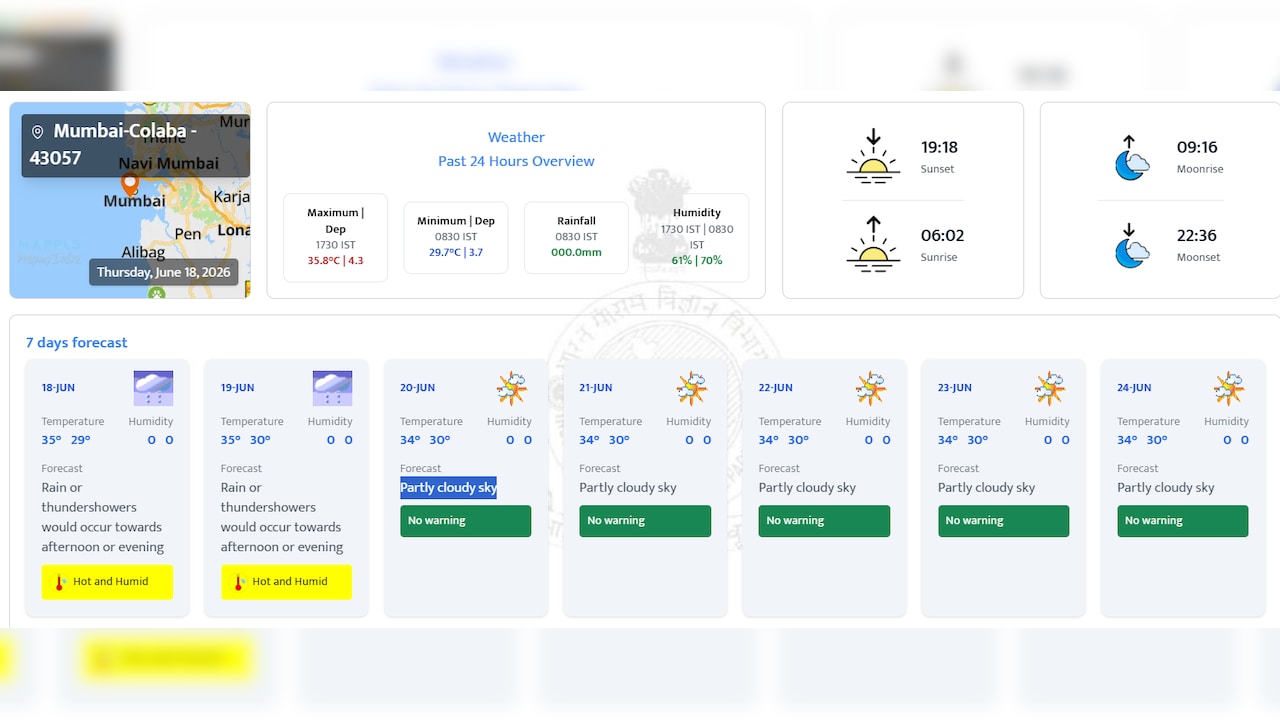Click the rain cloud icon on the 19-JUN card
The height and width of the screenshot is (720, 1280).
click(x=332, y=388)
